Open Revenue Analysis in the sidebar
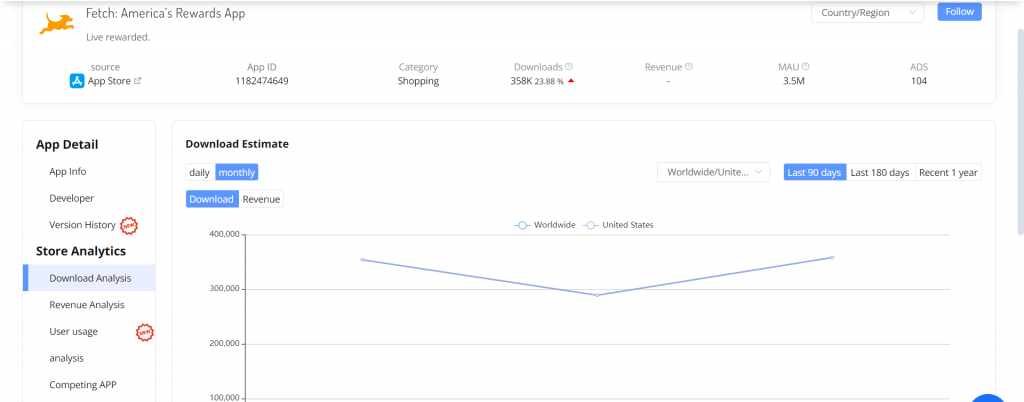This screenshot has width=1024, height=402. pyautogui.click(x=87, y=304)
